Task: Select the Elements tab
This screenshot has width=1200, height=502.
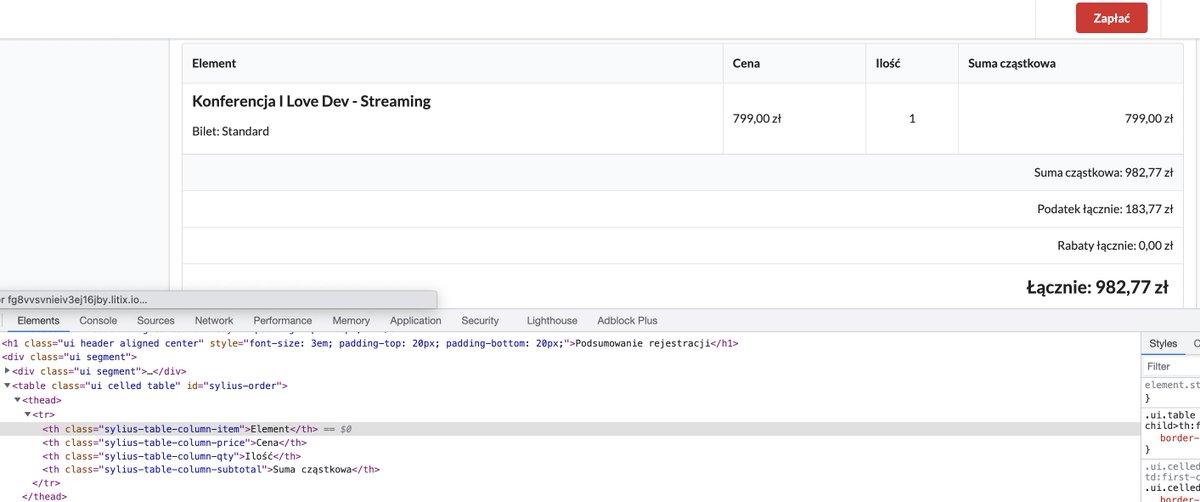Action: click(x=39, y=321)
